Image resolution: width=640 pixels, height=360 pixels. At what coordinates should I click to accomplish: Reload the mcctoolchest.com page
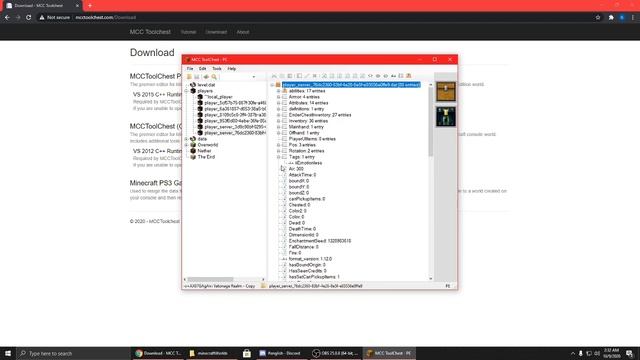click(29, 18)
